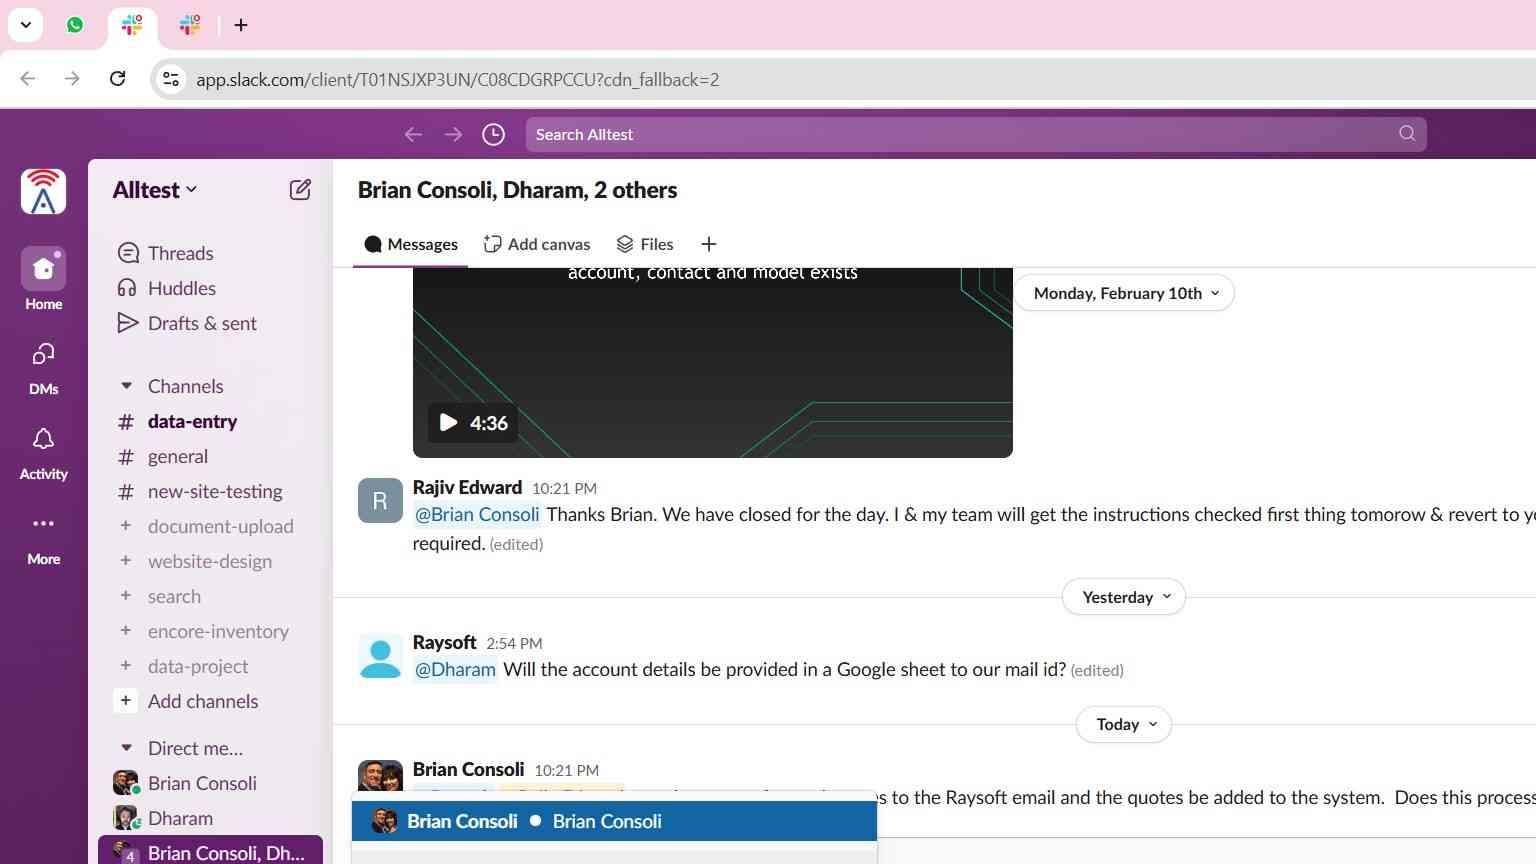1536x864 pixels.
Task: Open the Slack history clock icon
Action: click(493, 134)
